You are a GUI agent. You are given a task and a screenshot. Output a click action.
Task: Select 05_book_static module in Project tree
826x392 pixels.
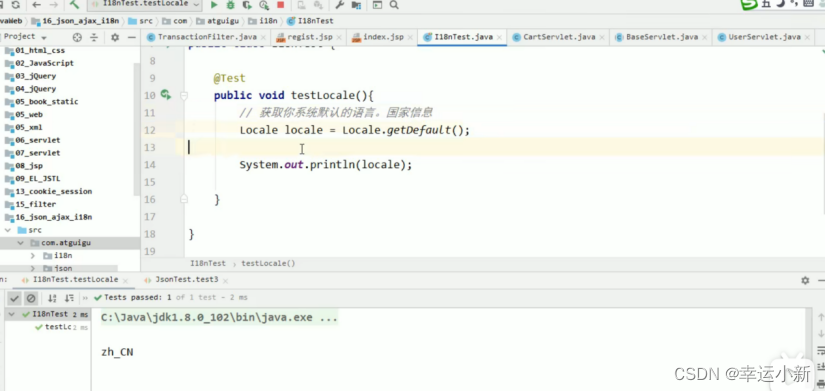coord(47,102)
